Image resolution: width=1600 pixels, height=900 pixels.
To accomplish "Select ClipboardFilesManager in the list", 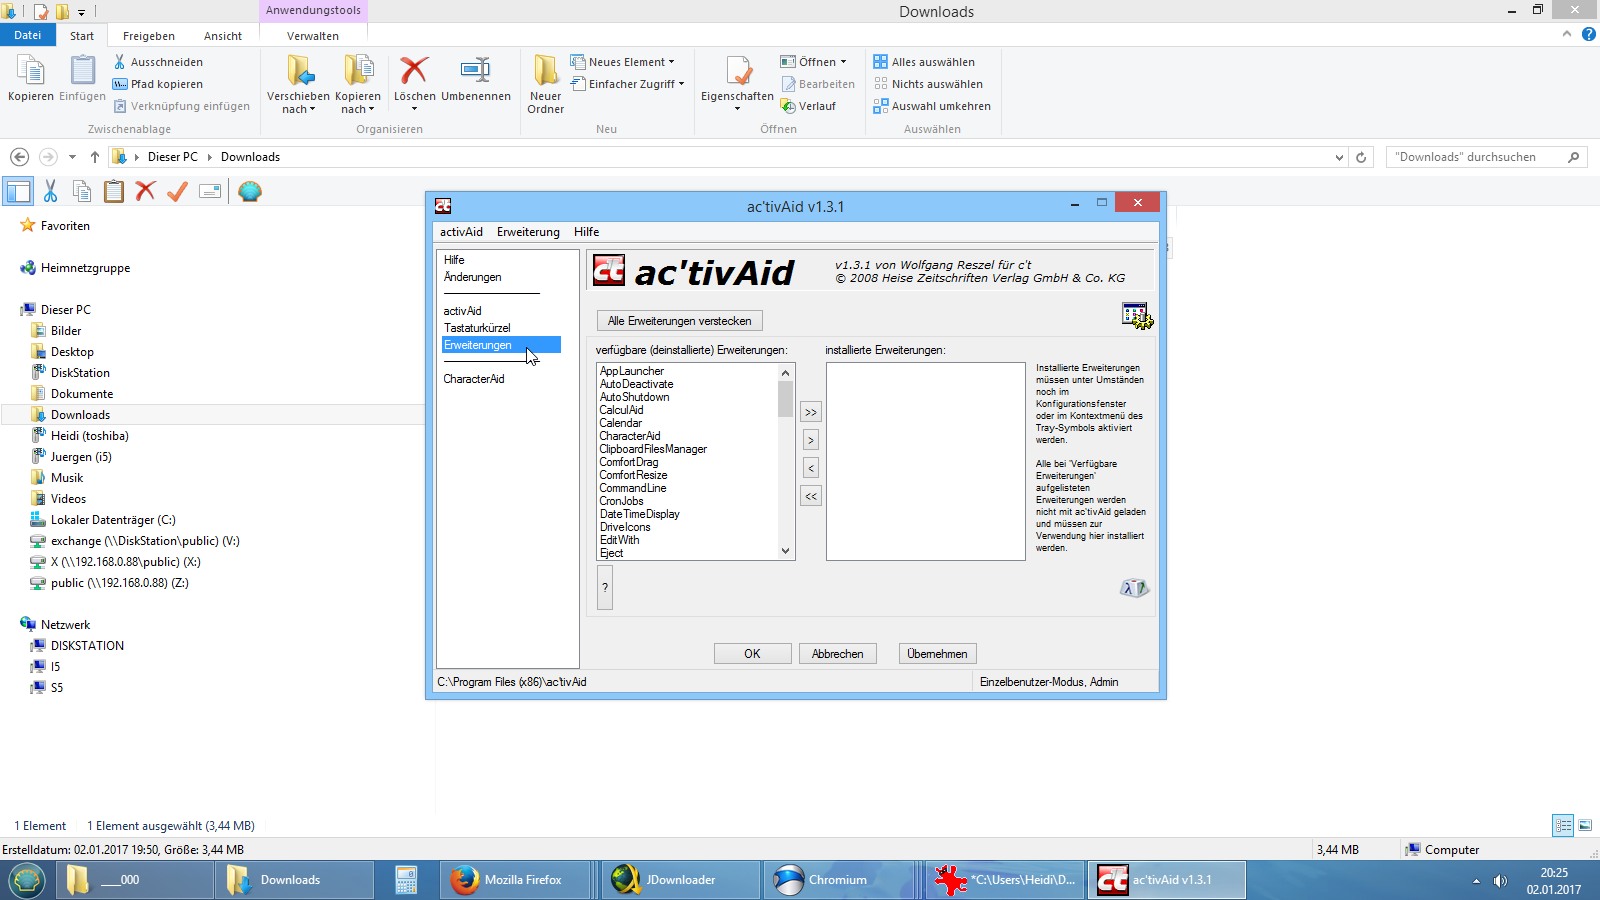I will coord(653,449).
